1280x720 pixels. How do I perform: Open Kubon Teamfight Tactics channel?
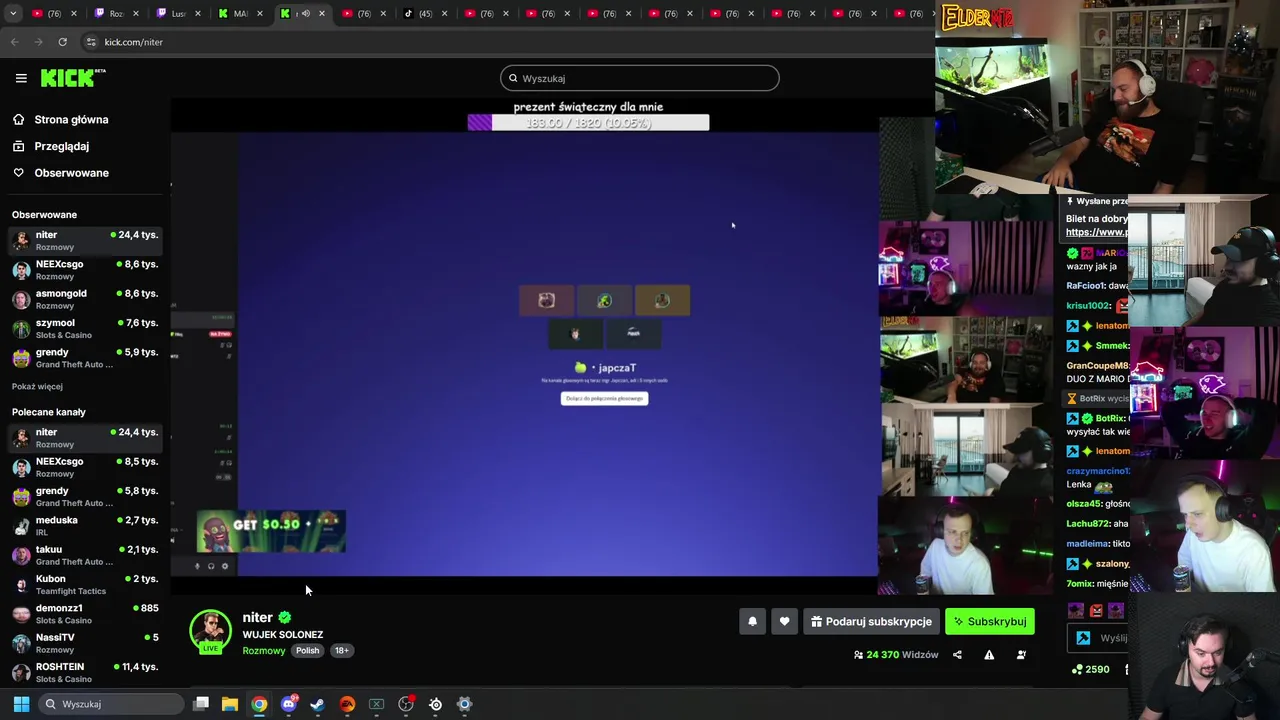coord(85,584)
